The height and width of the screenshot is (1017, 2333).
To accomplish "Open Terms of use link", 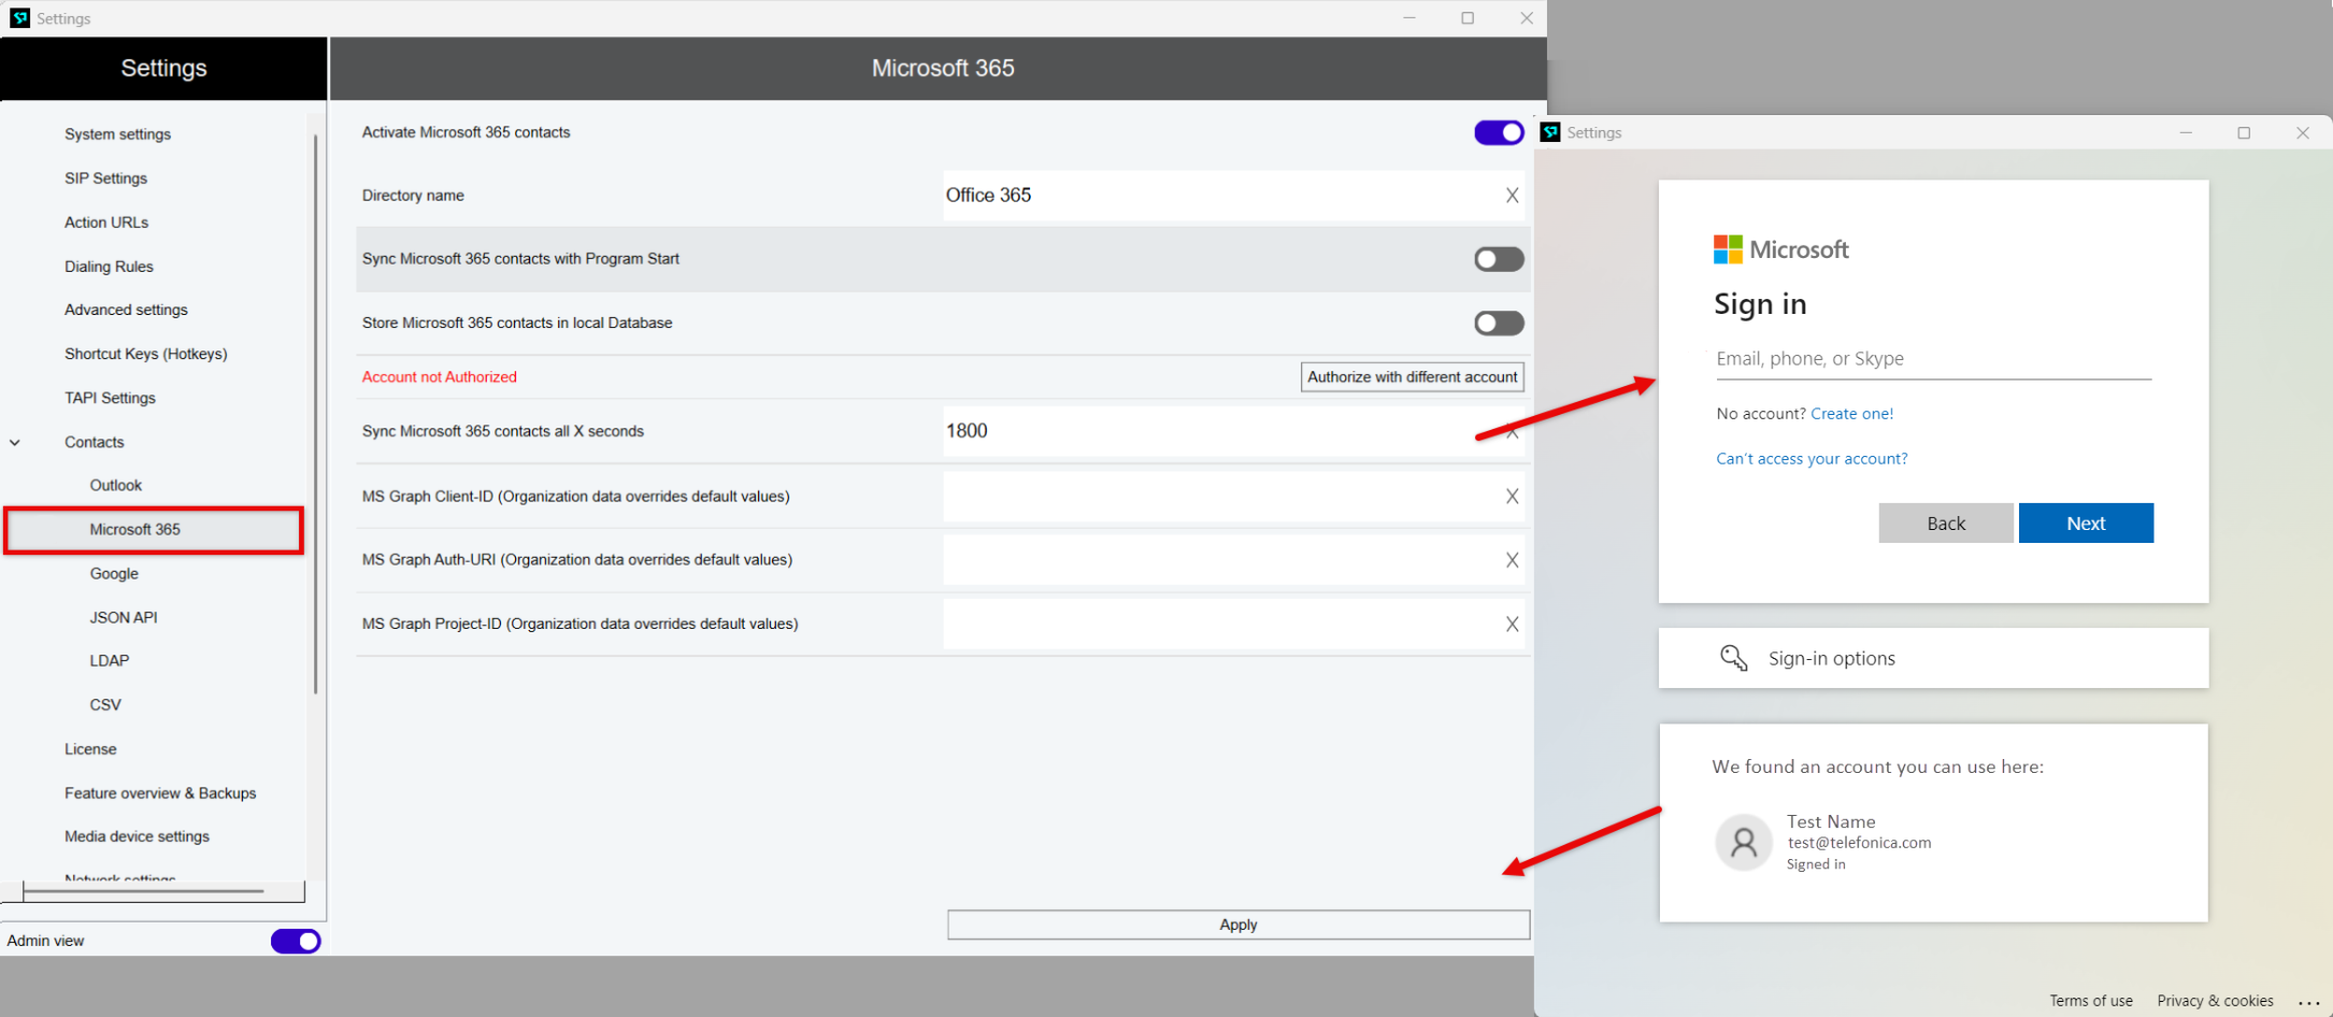I will 2090,1001.
